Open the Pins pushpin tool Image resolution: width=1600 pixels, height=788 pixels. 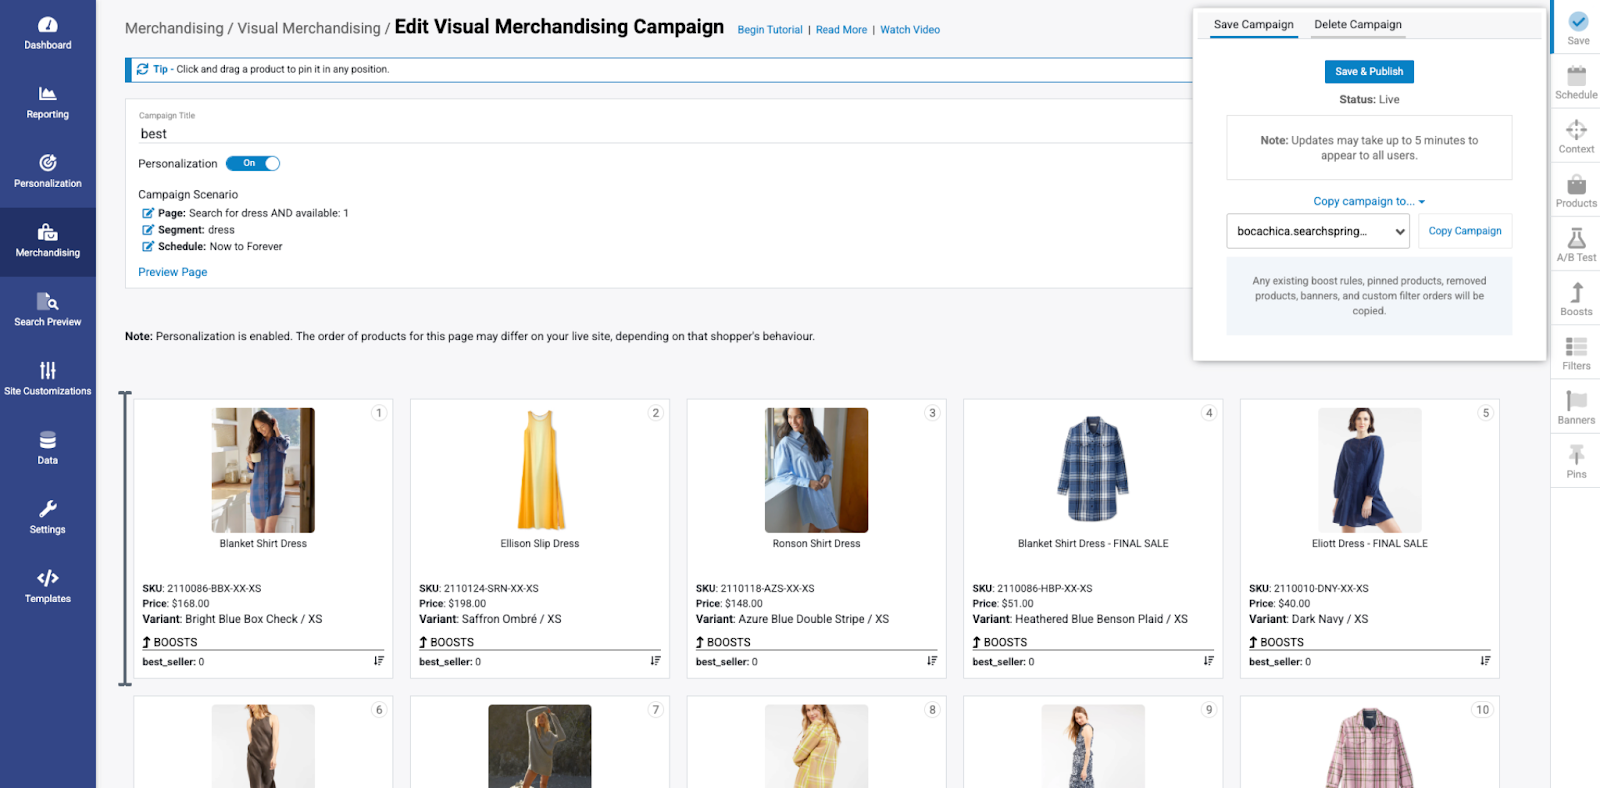[1576, 461]
